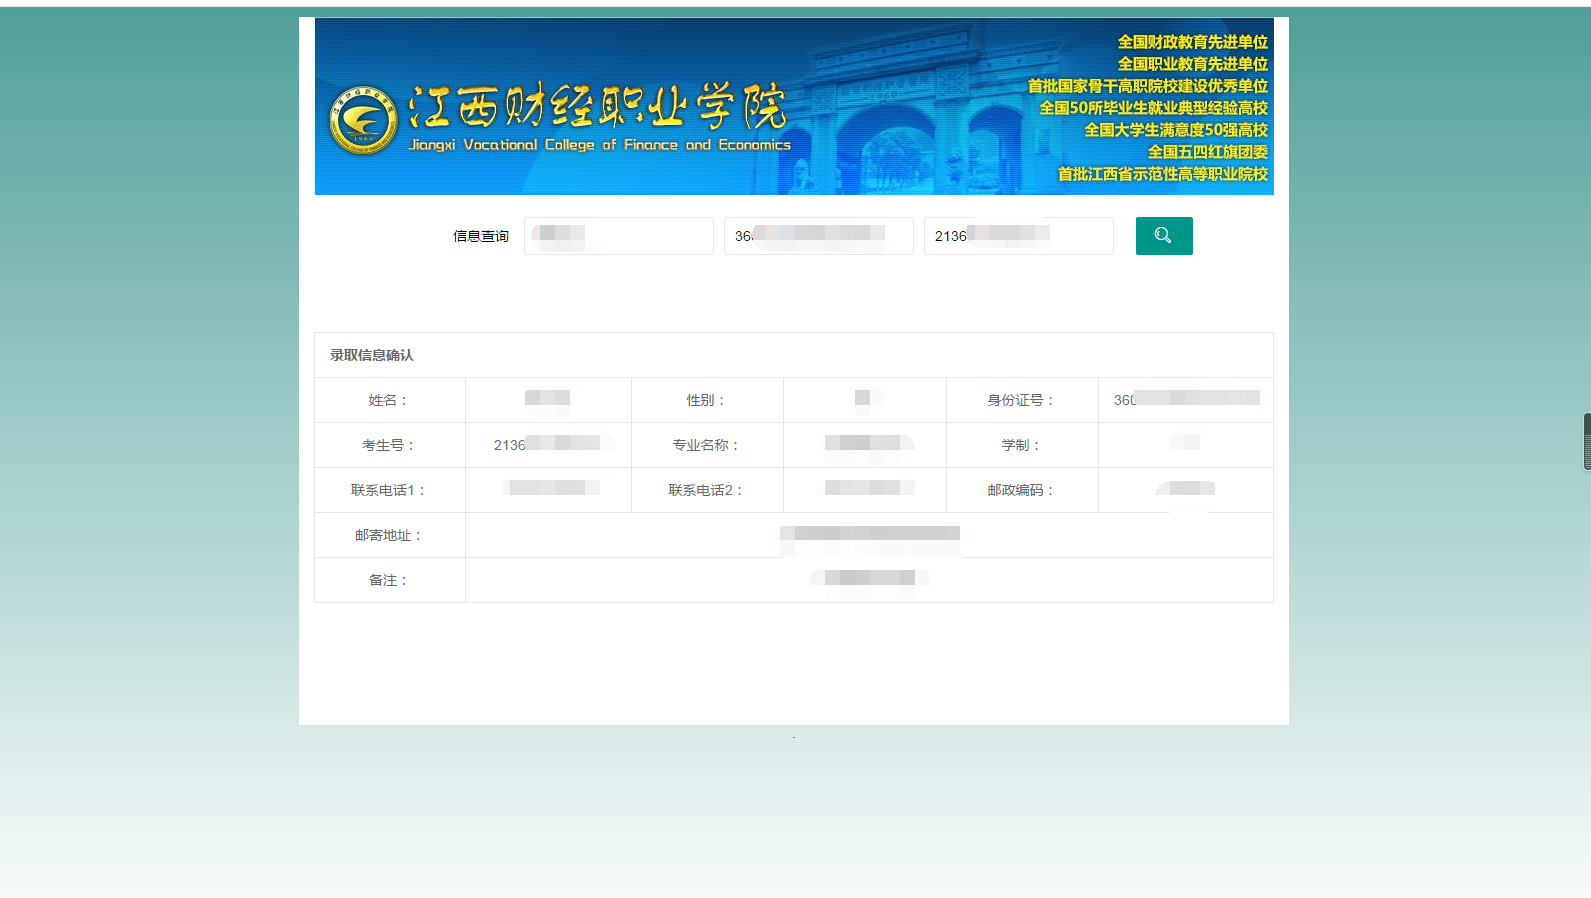Click the ID number input starting with 36

pyautogui.click(x=818, y=236)
